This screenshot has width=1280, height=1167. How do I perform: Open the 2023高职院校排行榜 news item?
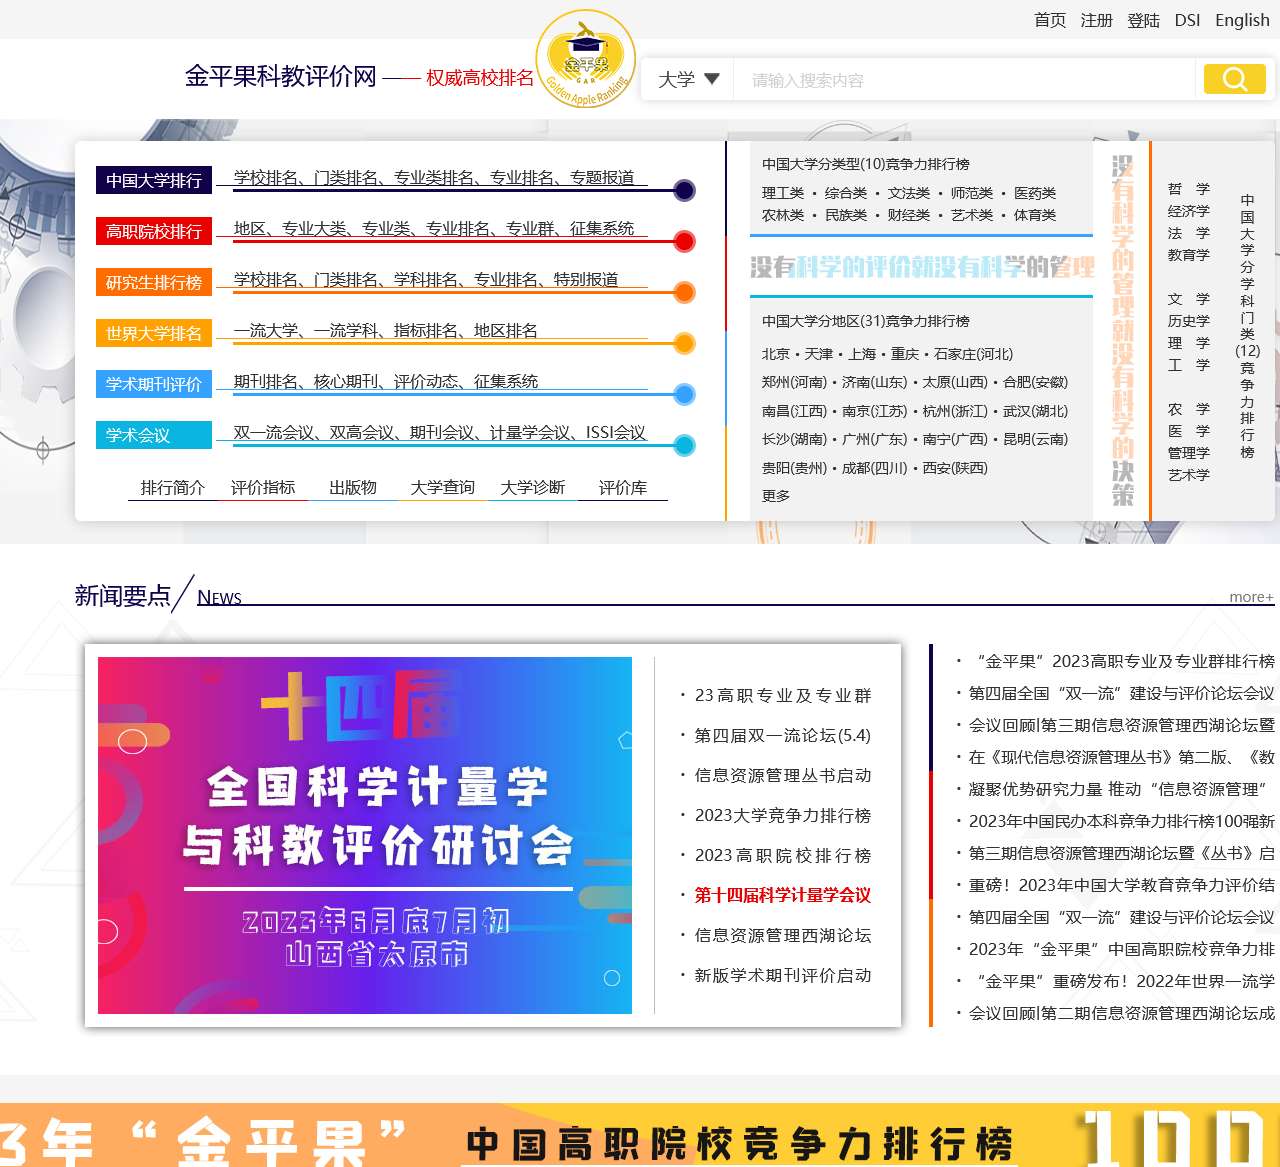(783, 855)
